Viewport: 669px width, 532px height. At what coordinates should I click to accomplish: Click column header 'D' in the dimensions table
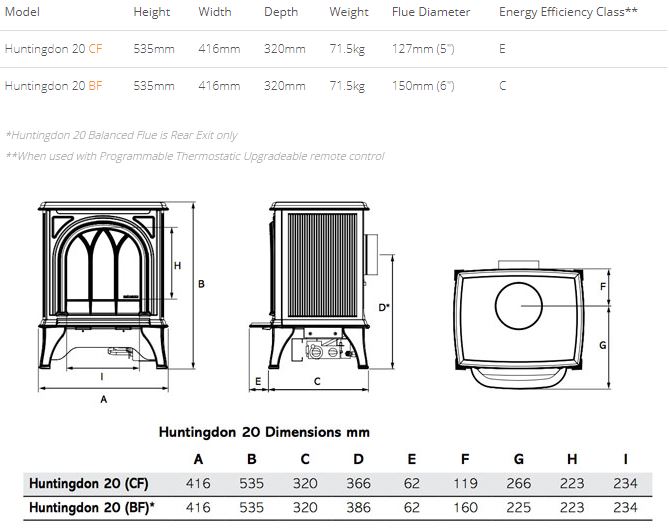358,459
